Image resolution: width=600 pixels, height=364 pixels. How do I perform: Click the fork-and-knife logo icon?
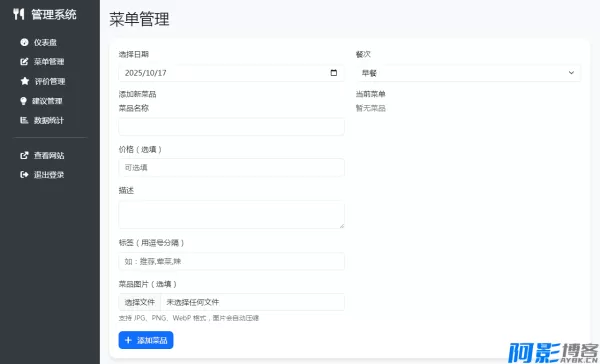coord(18,14)
